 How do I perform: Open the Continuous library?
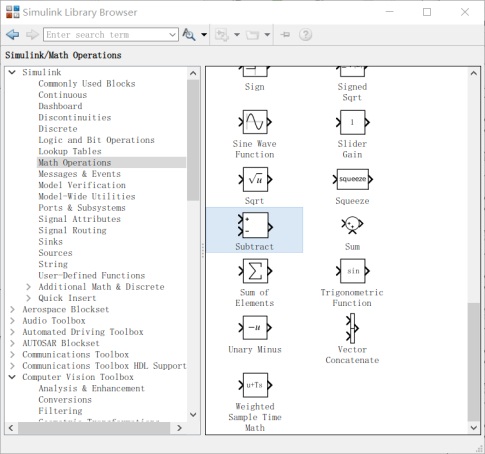tap(63, 95)
